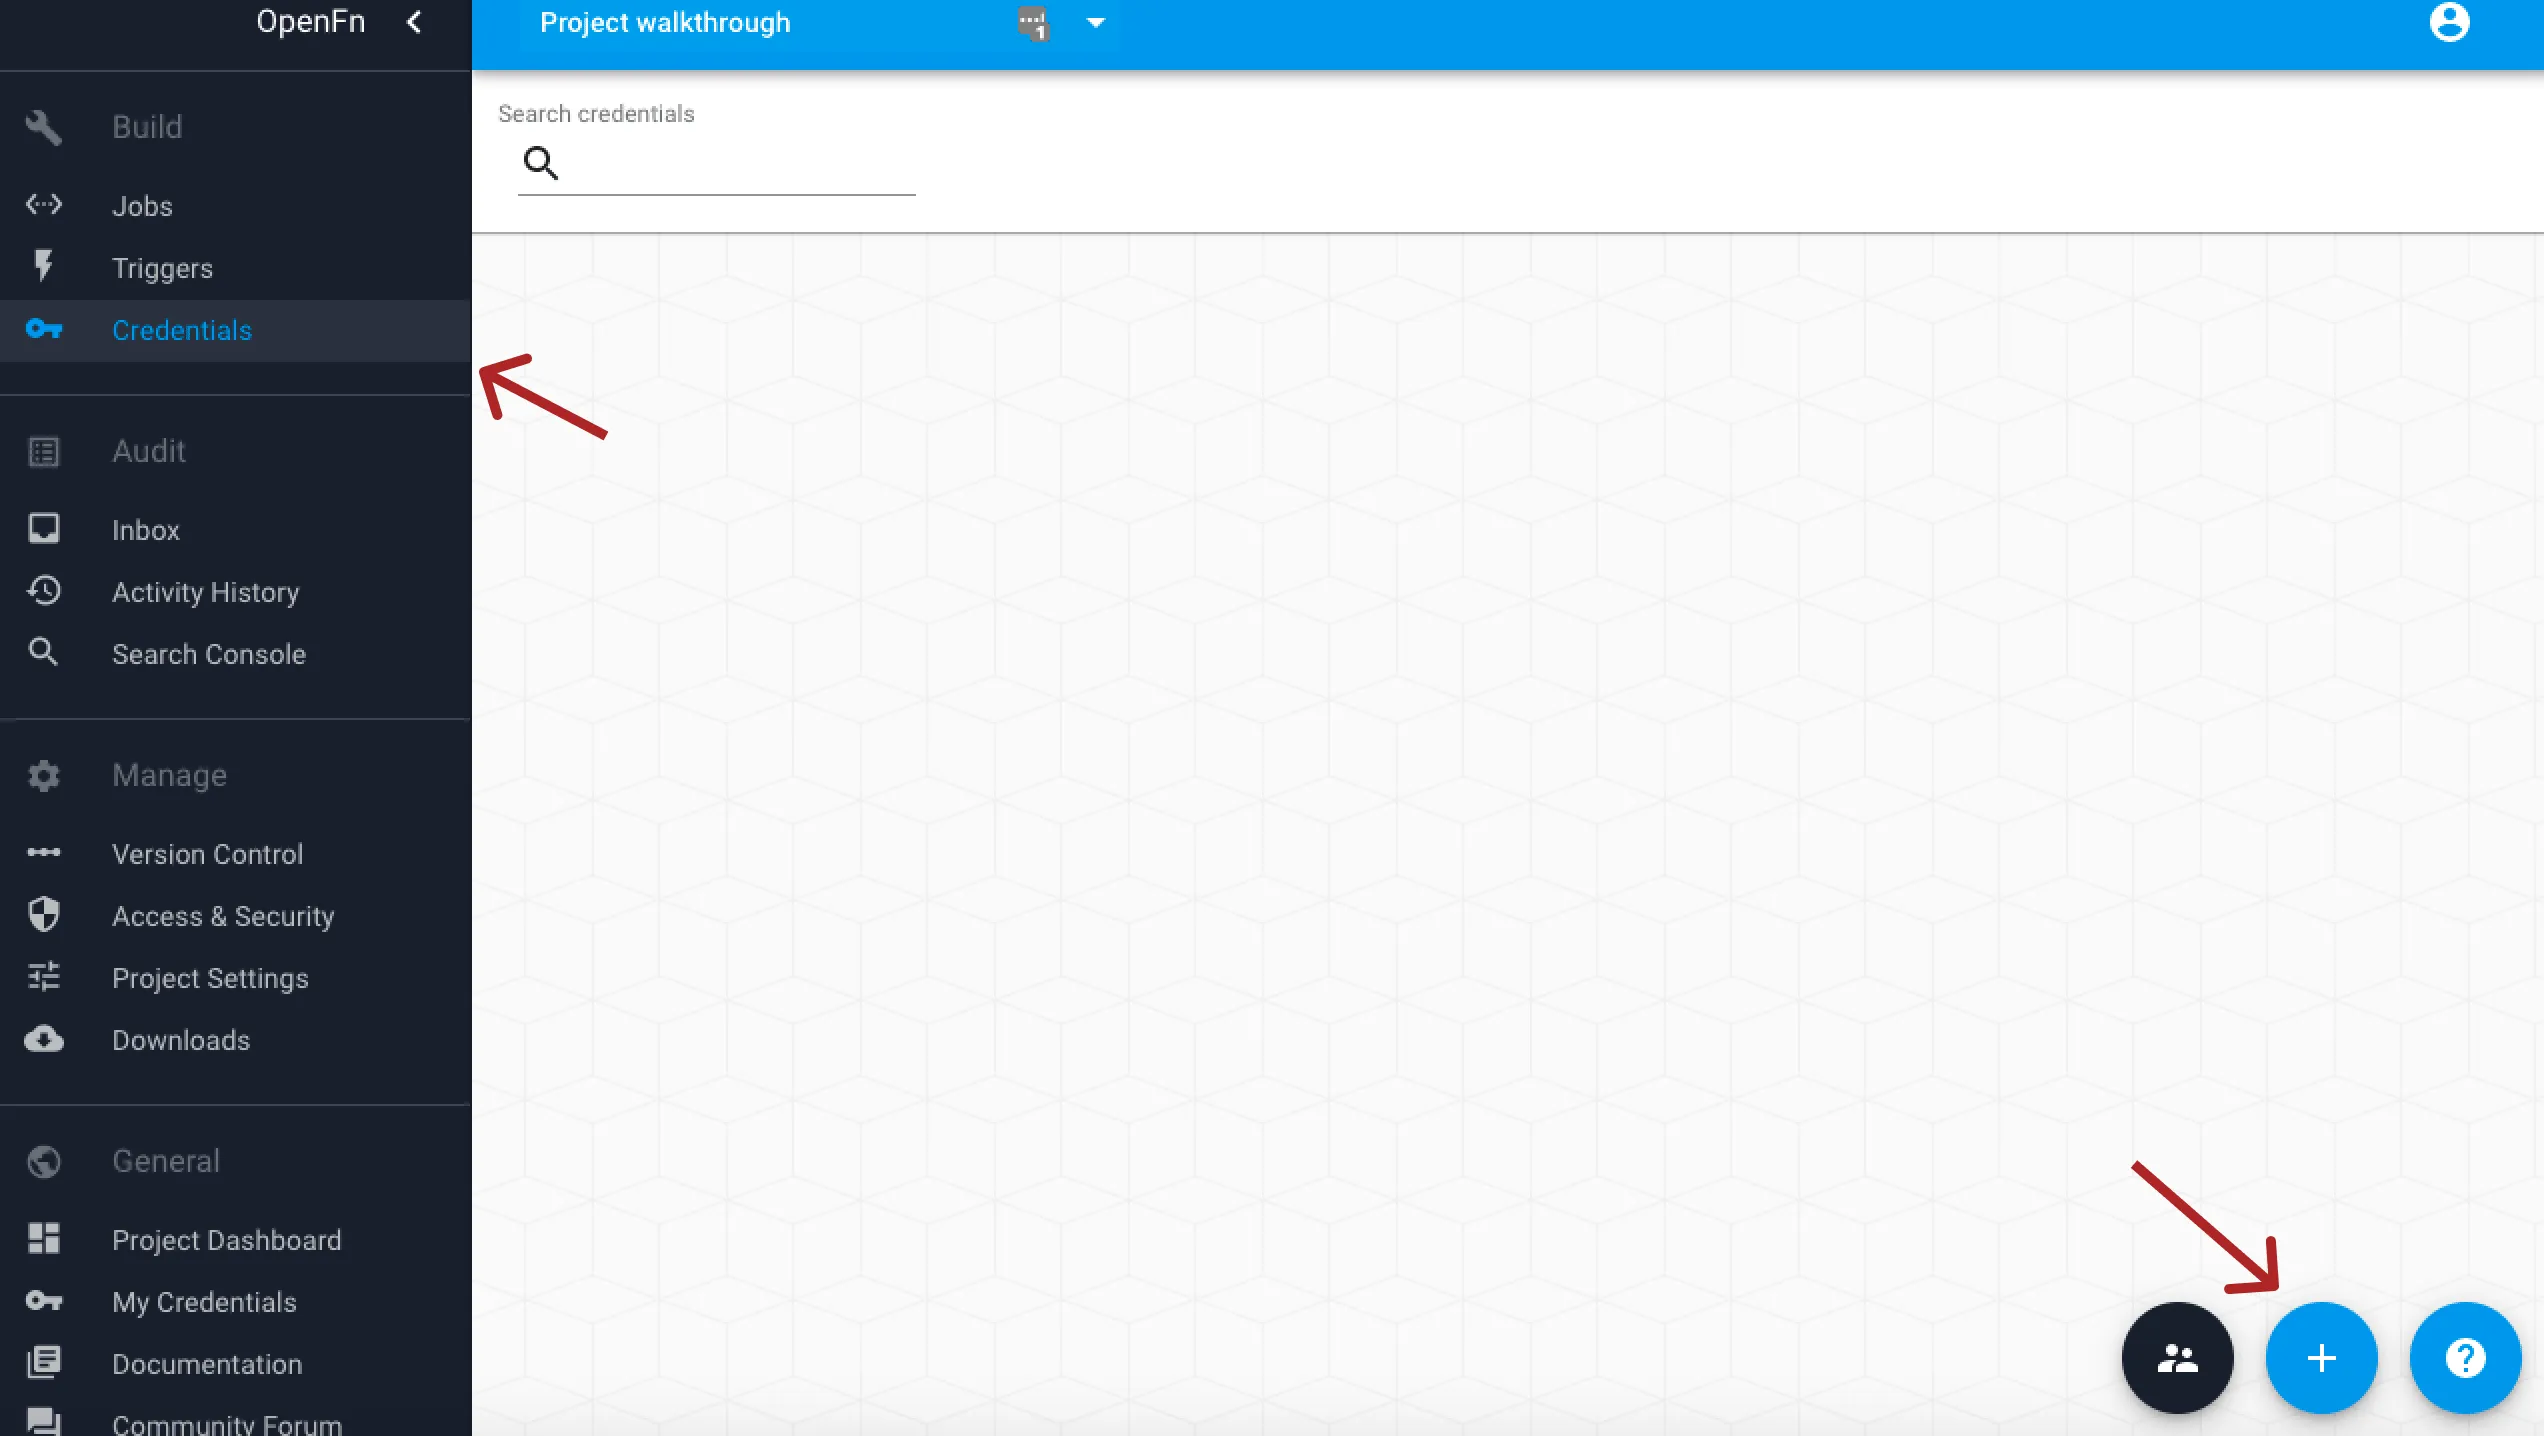2544x1436 pixels.
Task: Click the project inbox badge icon
Action: point(1033,23)
